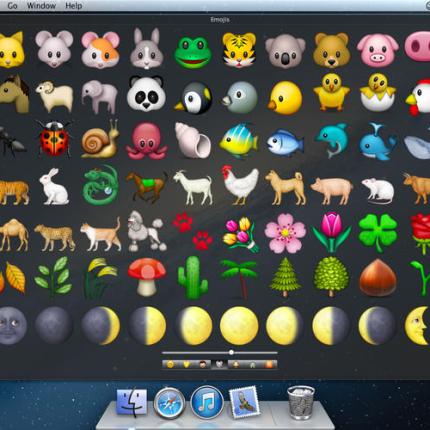The image size is (430, 430).
Task: Open the Help menu
Action: coord(74,6)
